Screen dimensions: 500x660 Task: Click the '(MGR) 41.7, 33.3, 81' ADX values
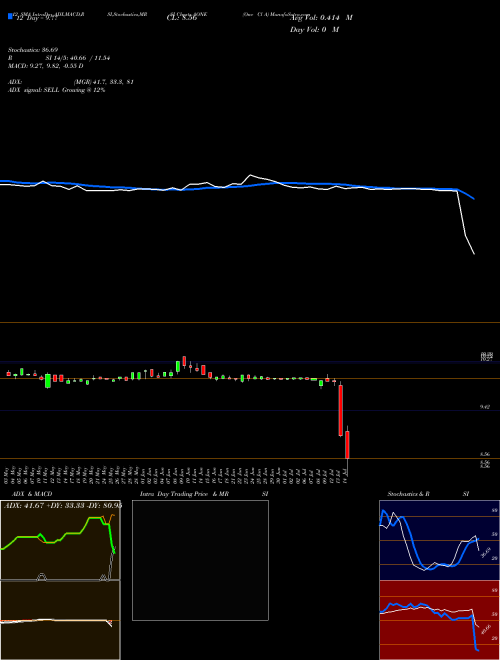104,82
